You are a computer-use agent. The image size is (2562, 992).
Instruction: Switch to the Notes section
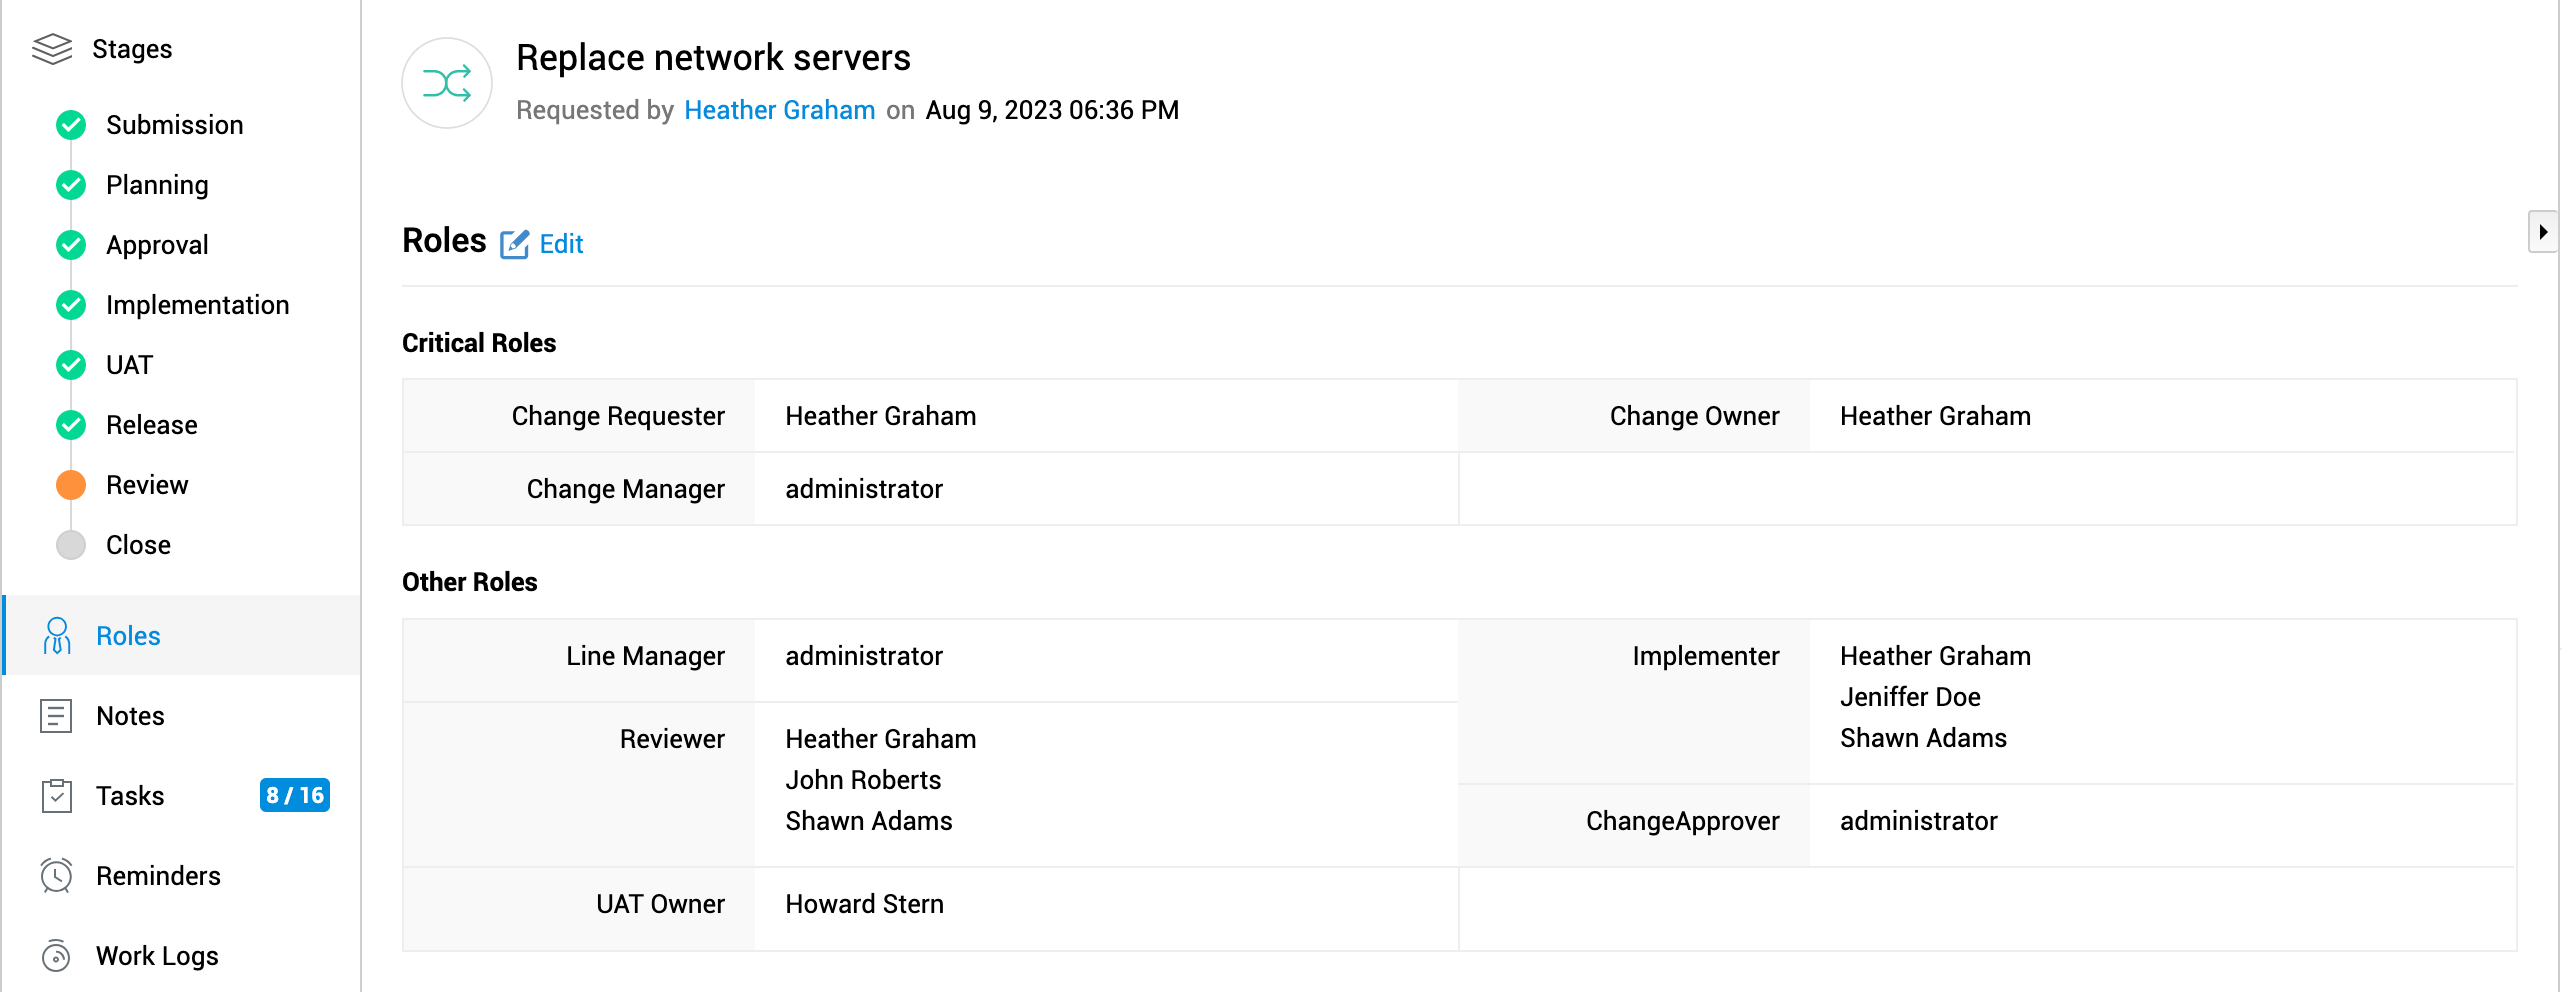(130, 716)
